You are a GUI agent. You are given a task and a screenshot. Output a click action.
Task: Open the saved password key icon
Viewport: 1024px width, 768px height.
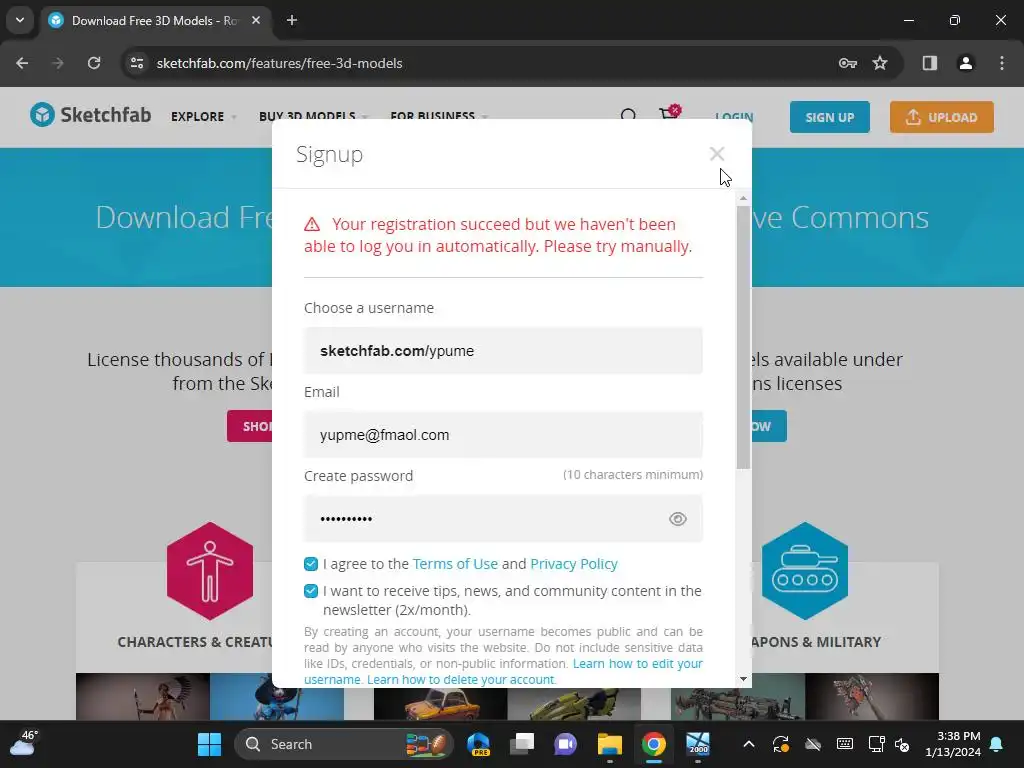847,63
